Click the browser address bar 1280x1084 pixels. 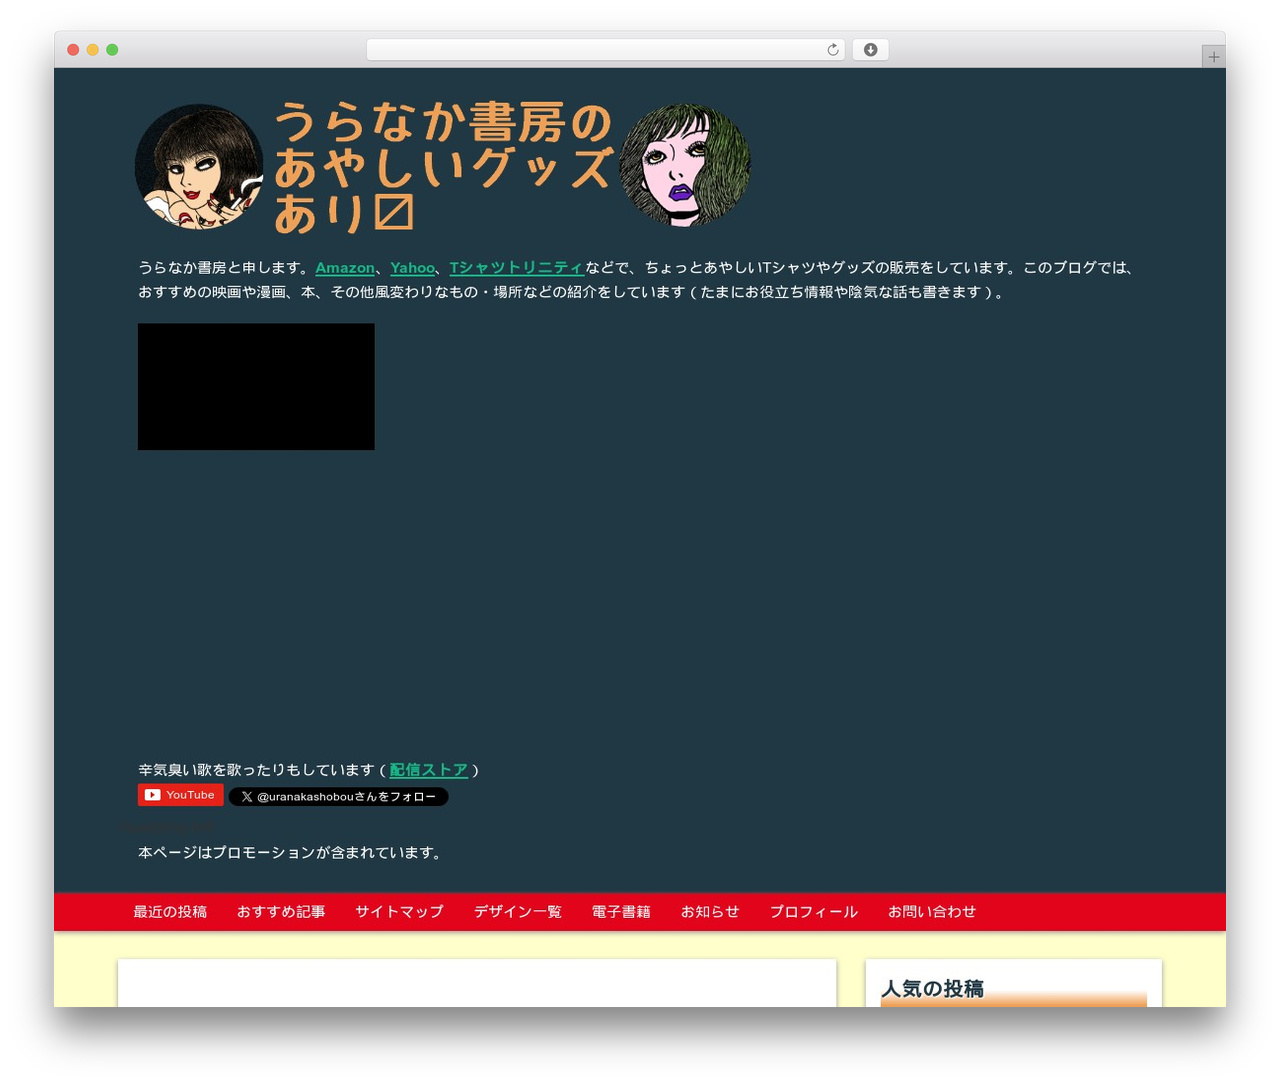[605, 50]
